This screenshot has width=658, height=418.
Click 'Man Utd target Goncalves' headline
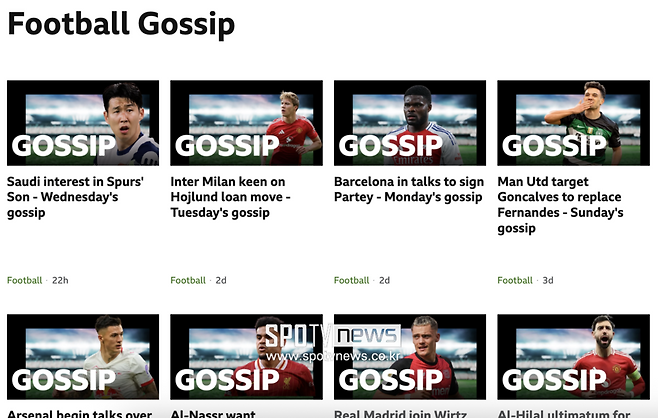560,205
